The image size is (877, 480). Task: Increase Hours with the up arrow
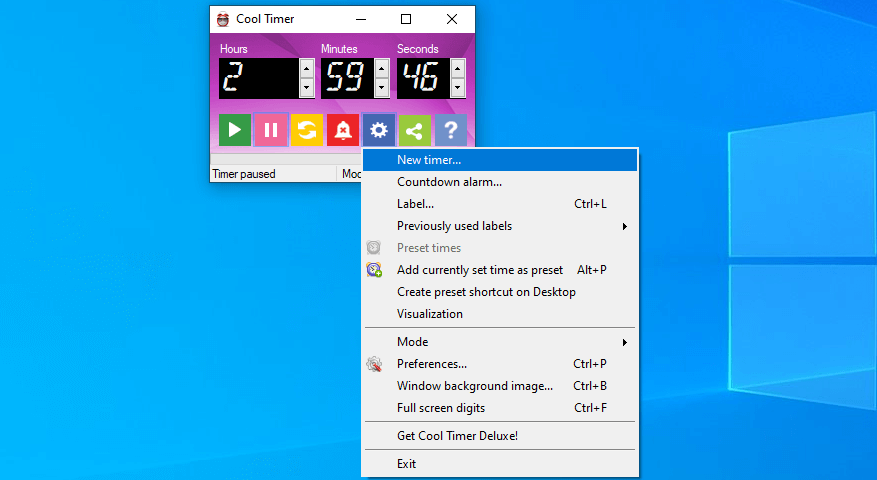(x=307, y=68)
